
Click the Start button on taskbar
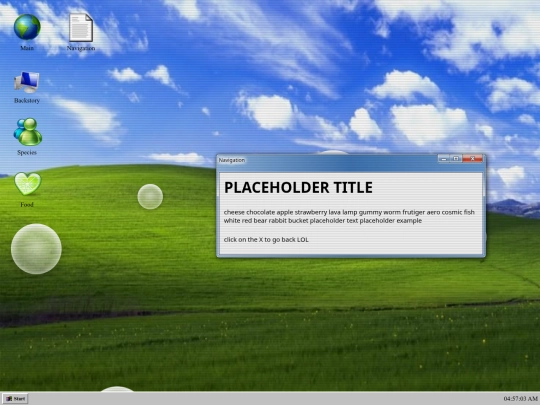click(16, 399)
